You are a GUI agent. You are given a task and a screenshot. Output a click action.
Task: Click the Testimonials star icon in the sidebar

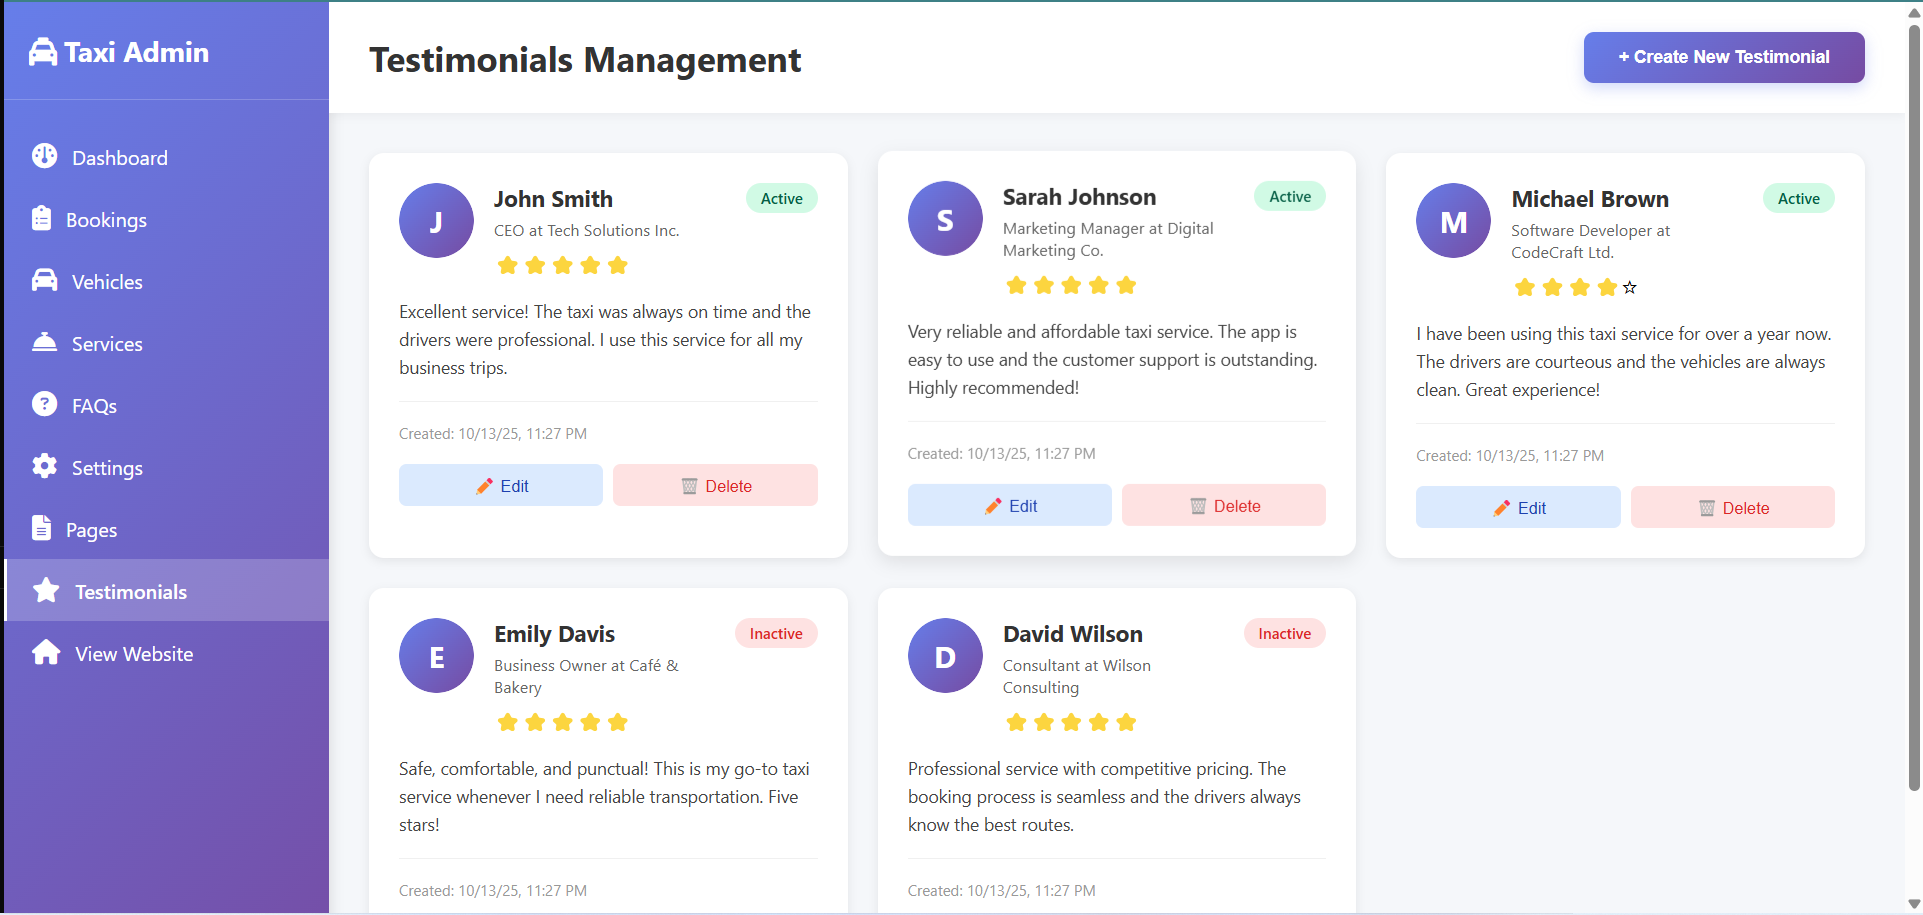pyautogui.click(x=44, y=590)
